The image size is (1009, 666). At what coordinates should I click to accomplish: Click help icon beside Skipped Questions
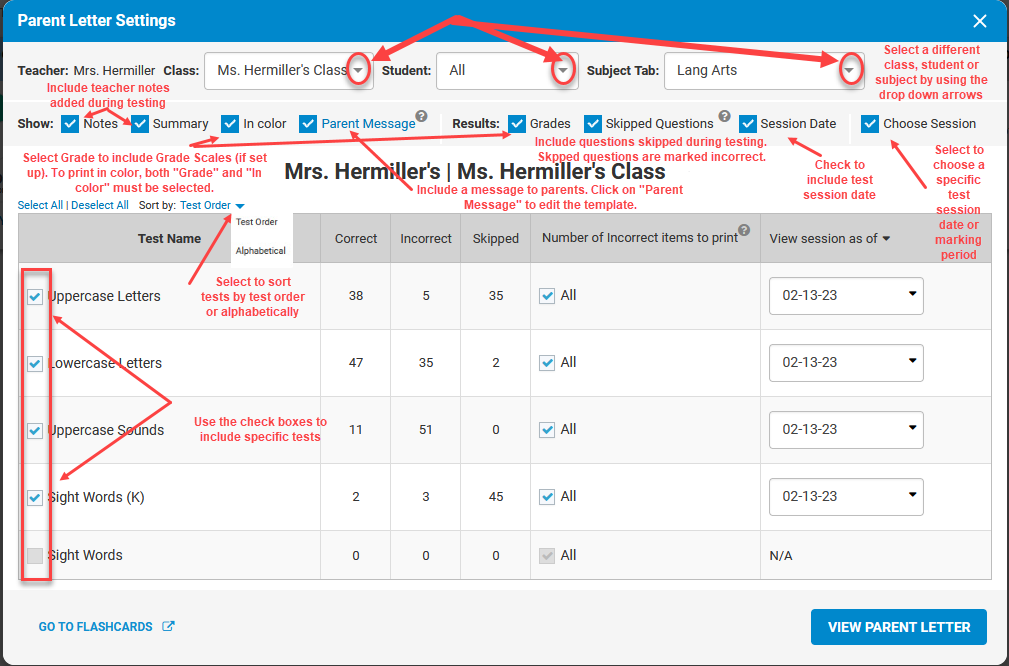point(724,116)
